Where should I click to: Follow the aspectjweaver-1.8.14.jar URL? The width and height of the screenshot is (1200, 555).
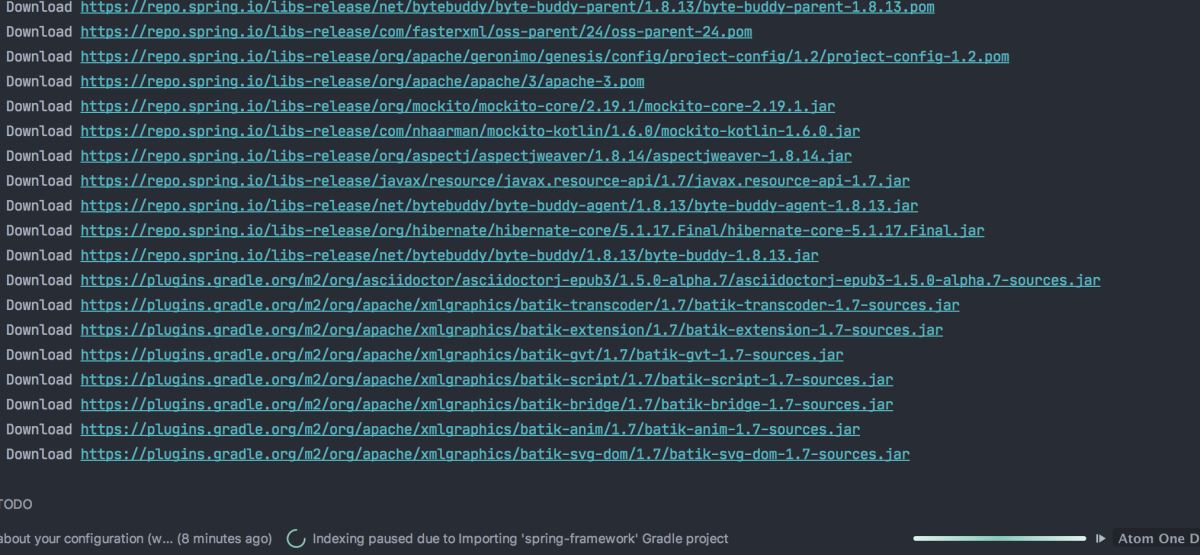(x=466, y=156)
